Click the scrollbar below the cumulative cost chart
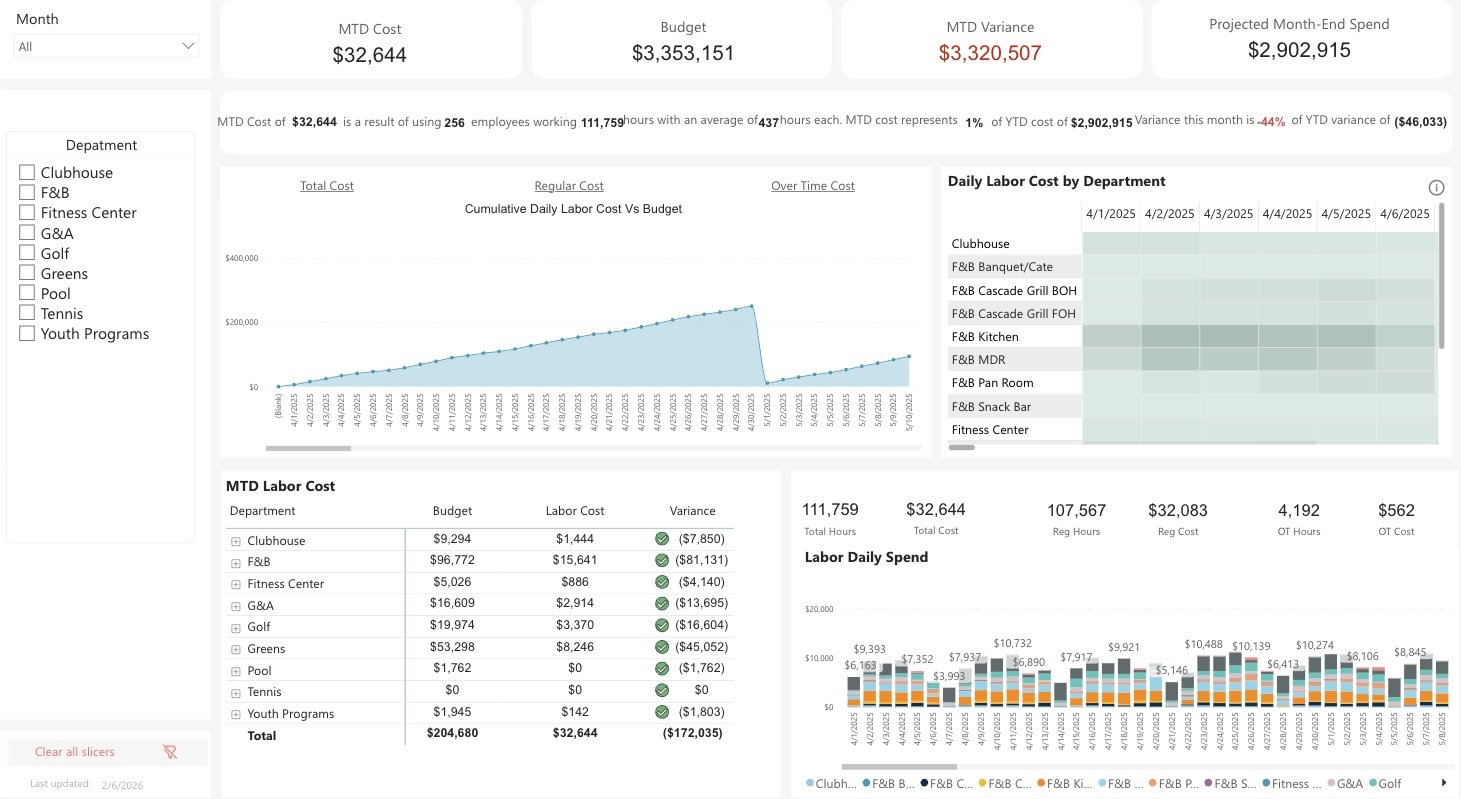 click(310, 446)
